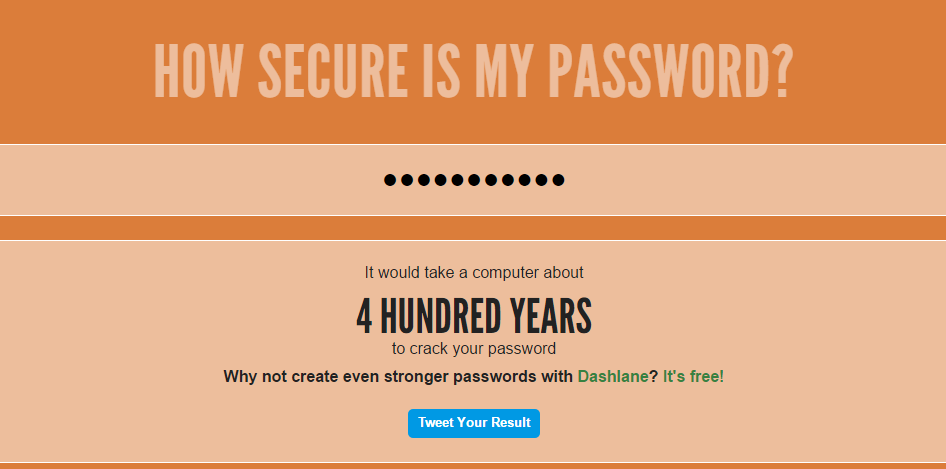This screenshot has width=946, height=469.
Task: Click the word "PASSWORD?" in the title
Action: click(669, 72)
